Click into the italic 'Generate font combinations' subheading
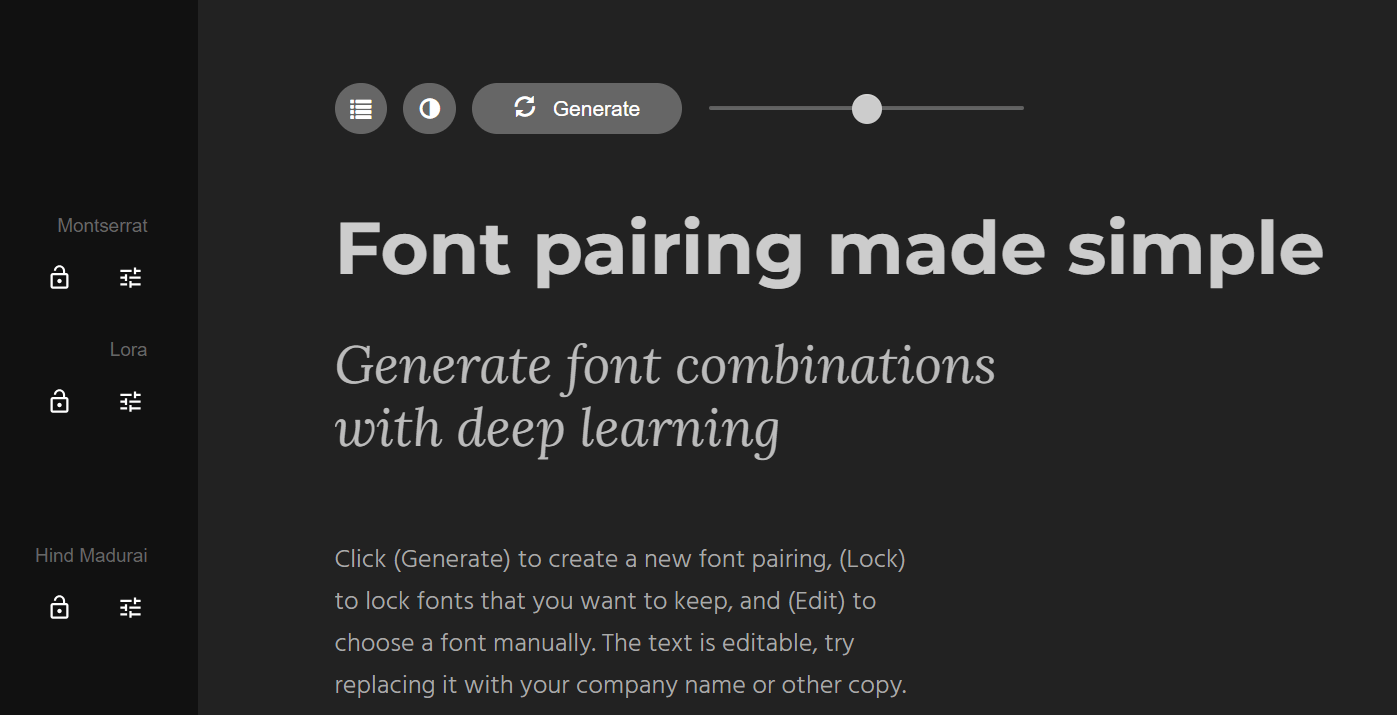This screenshot has width=1397, height=715. pos(664,365)
